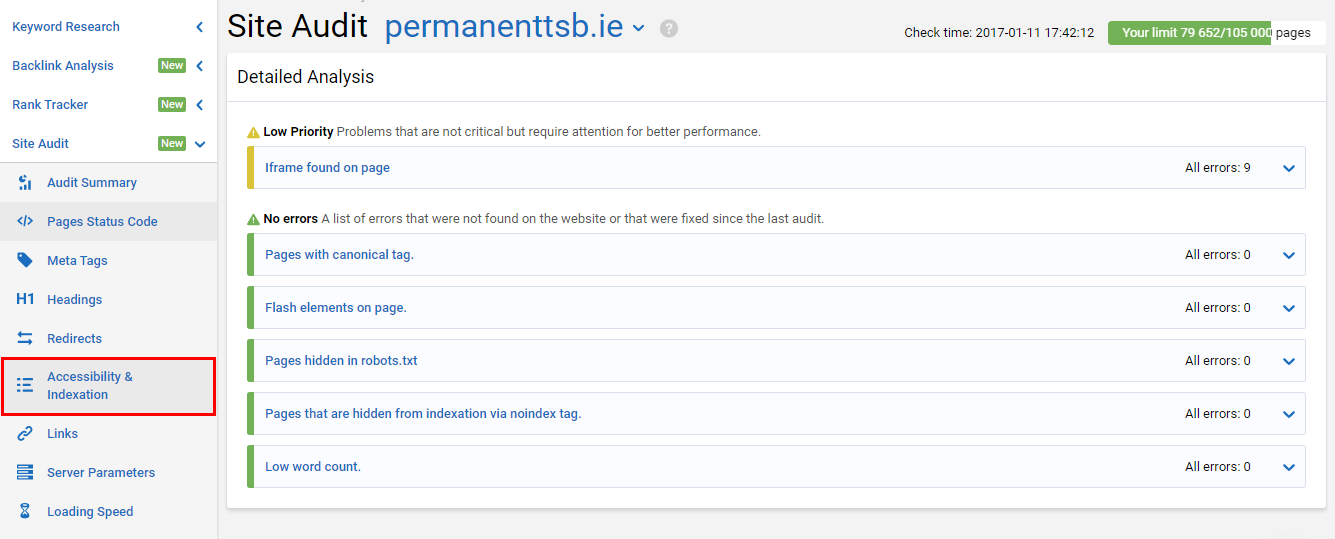The height and width of the screenshot is (539, 1335).
Task: Click the Server Parameters icon
Action: coord(25,472)
